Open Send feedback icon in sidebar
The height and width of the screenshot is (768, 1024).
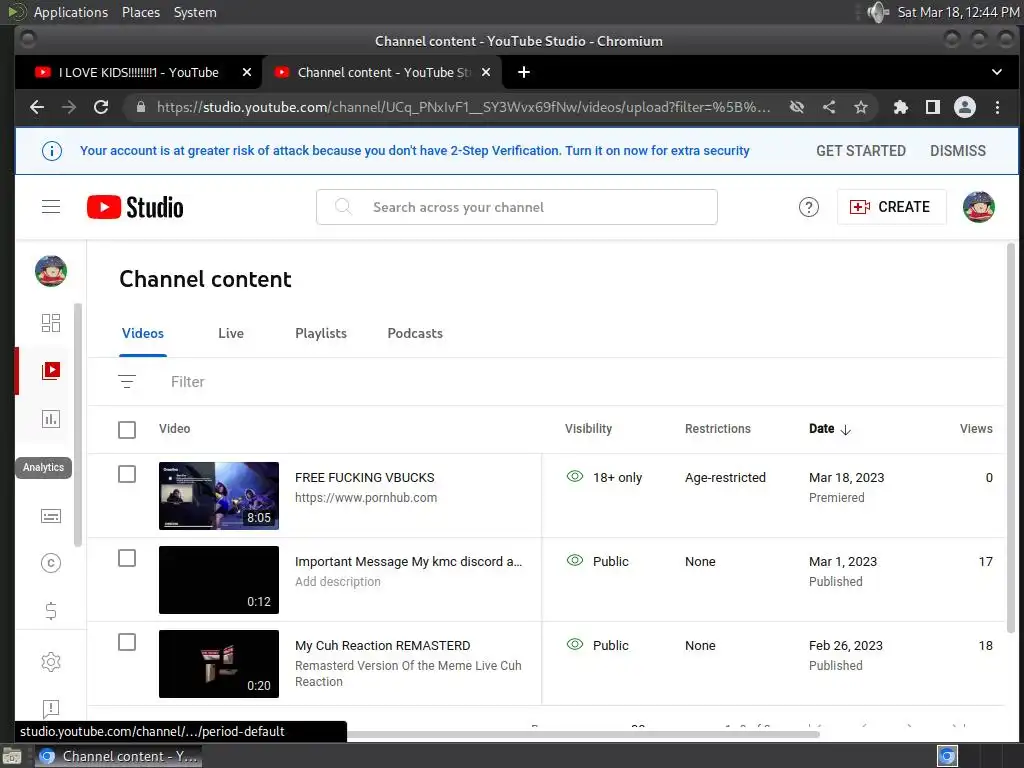pos(51,709)
